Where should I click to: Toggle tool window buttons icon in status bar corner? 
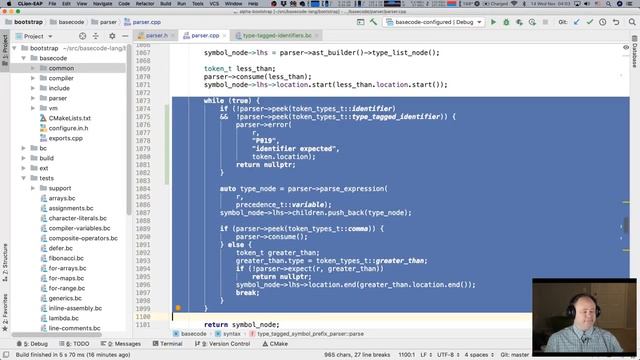coord(6,355)
